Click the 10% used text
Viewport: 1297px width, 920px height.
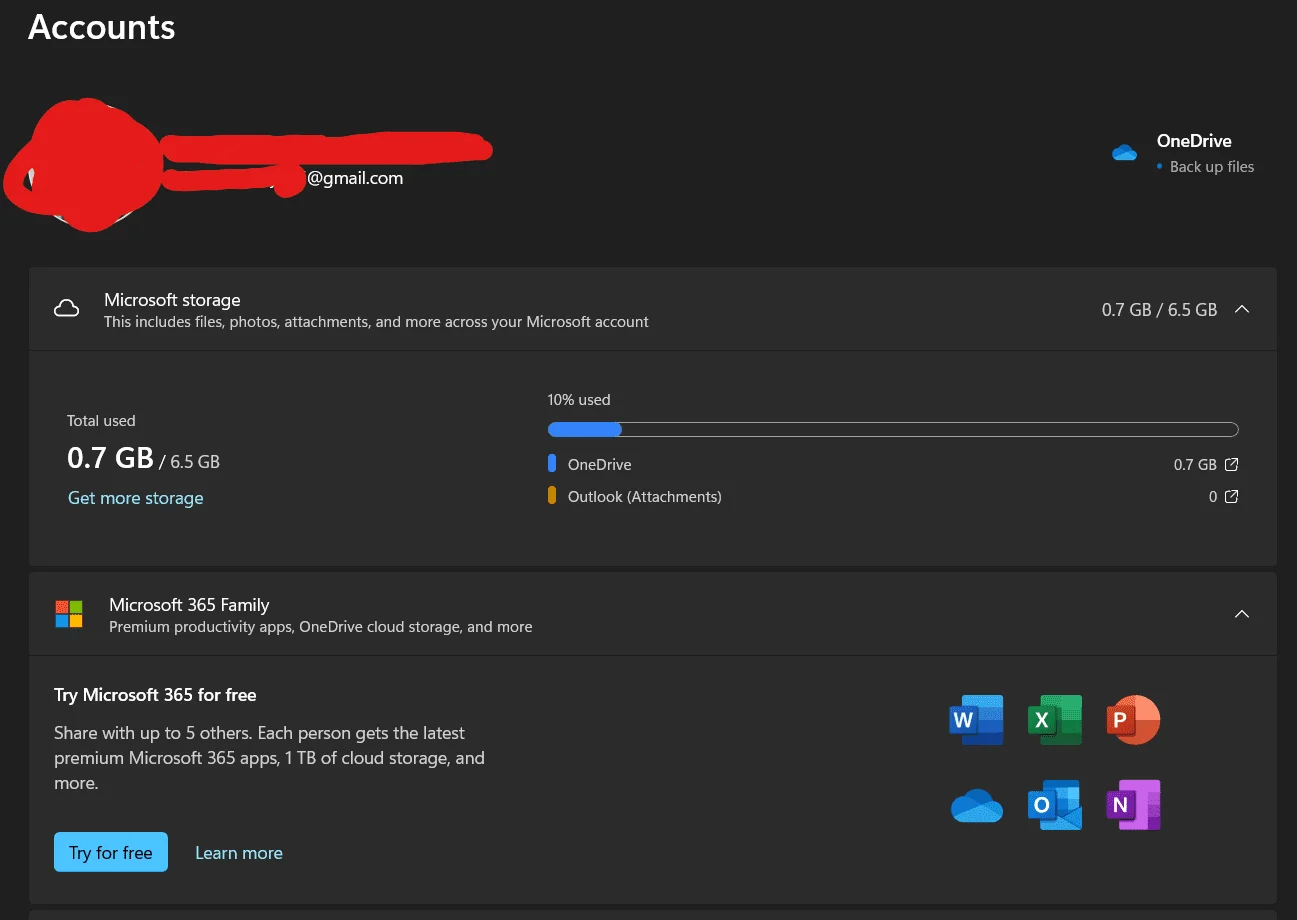coord(579,400)
